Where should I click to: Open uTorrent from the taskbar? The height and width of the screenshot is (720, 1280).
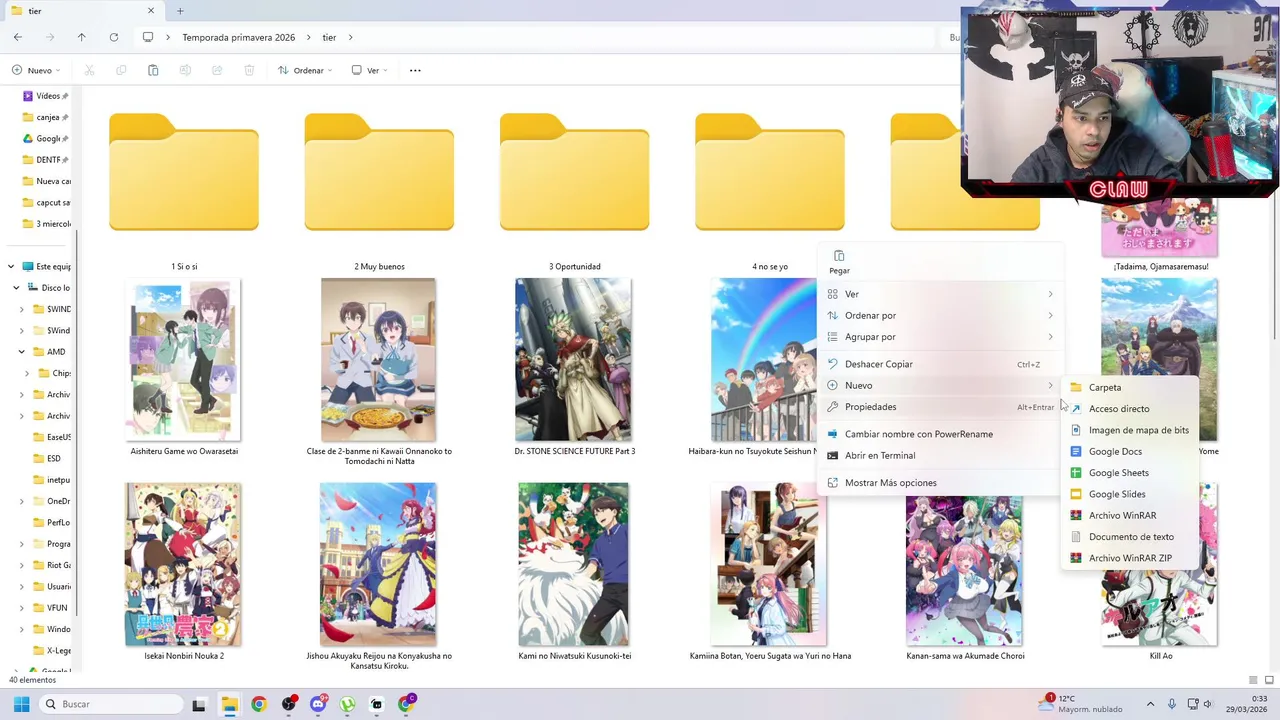[x=347, y=704]
